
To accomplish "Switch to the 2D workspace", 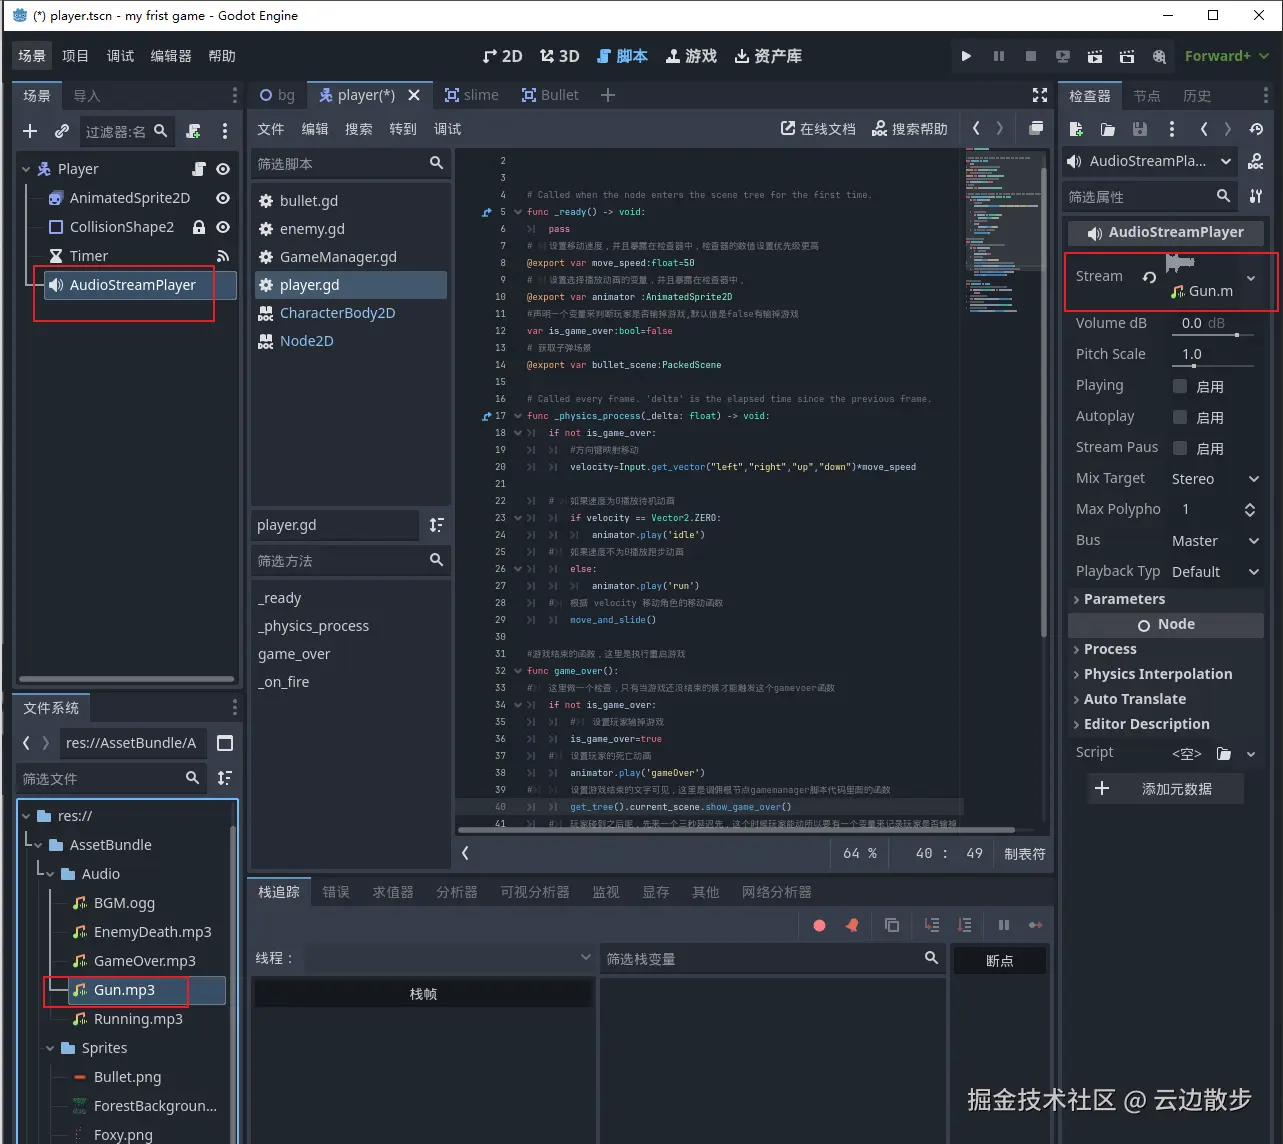I will [502, 56].
